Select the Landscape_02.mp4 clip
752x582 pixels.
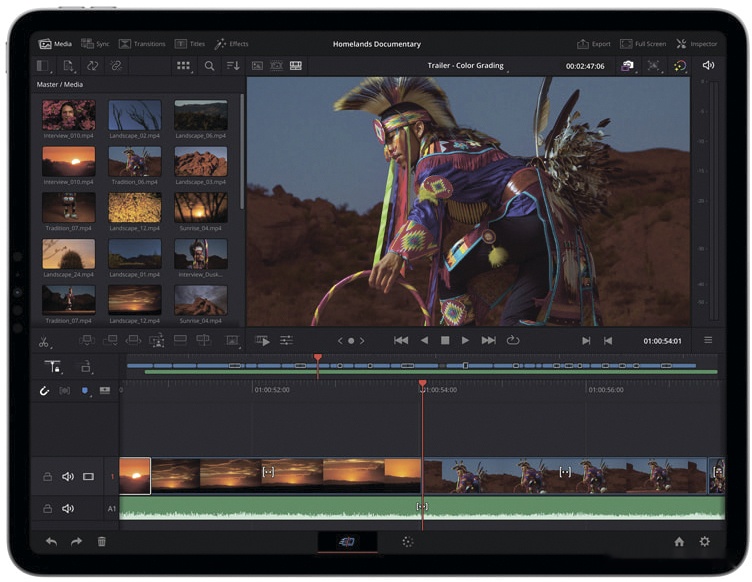(135, 115)
